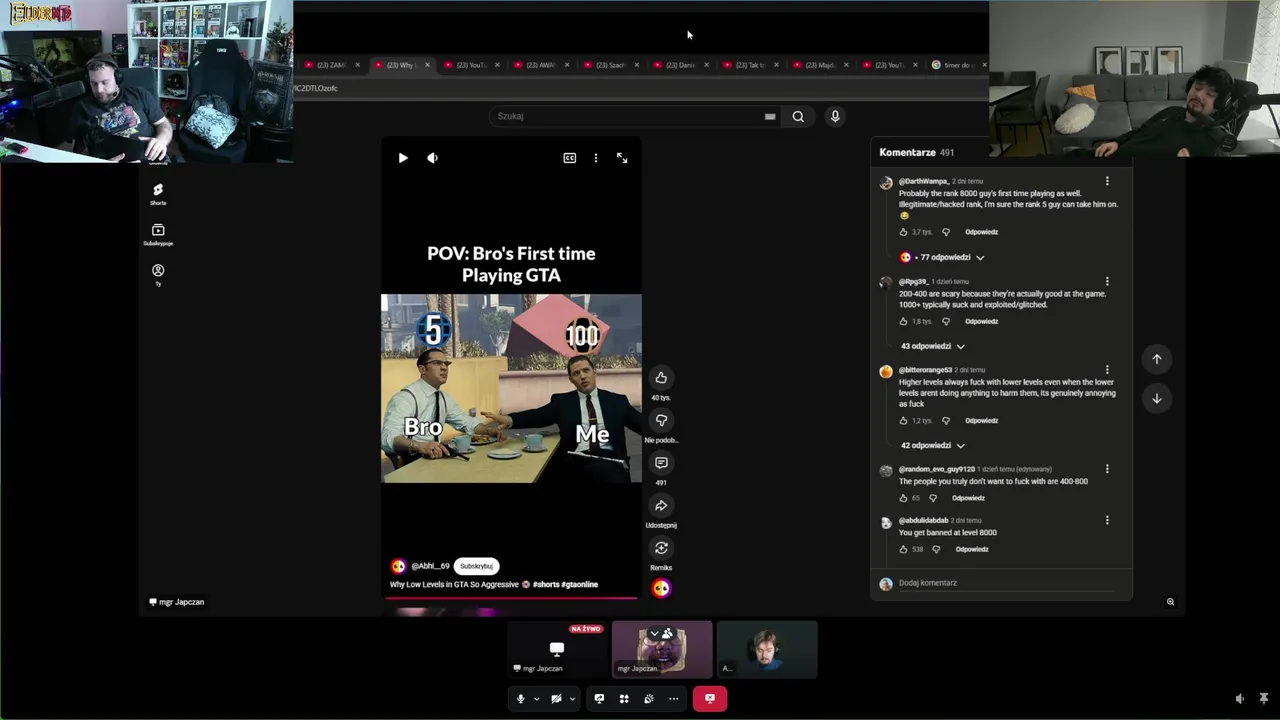Open options menu for @bitterorange53 comment
The height and width of the screenshot is (720, 1280).
(1107, 370)
